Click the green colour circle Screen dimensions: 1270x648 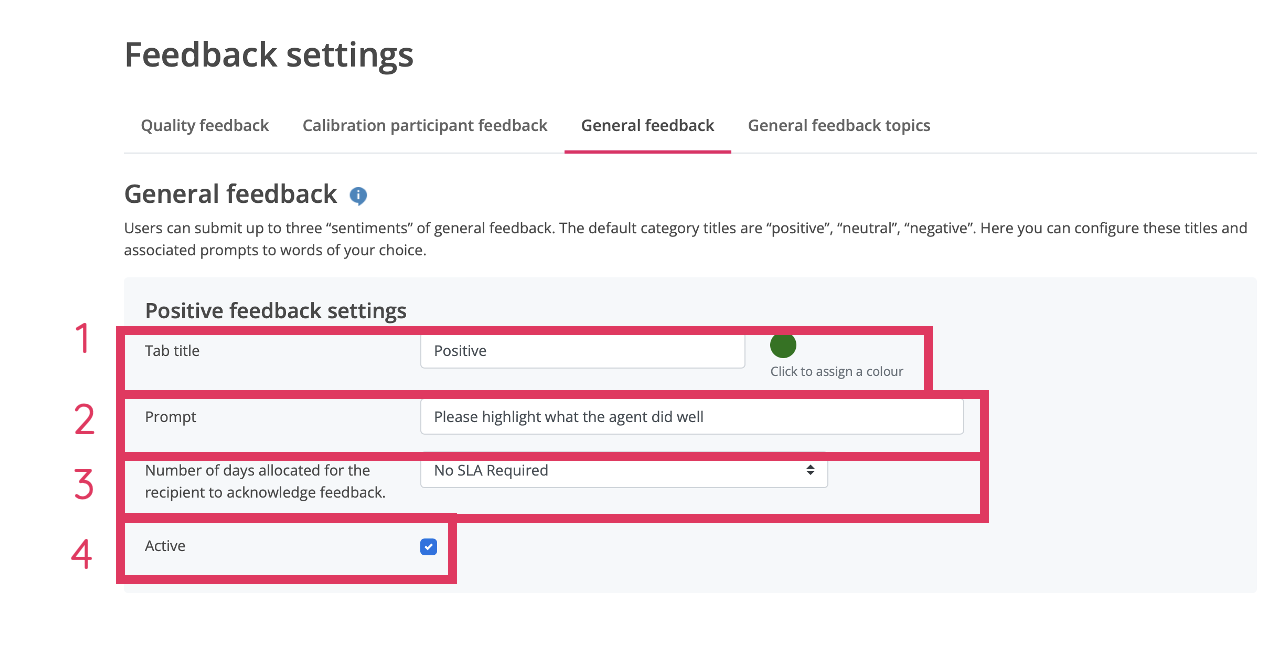(x=783, y=346)
